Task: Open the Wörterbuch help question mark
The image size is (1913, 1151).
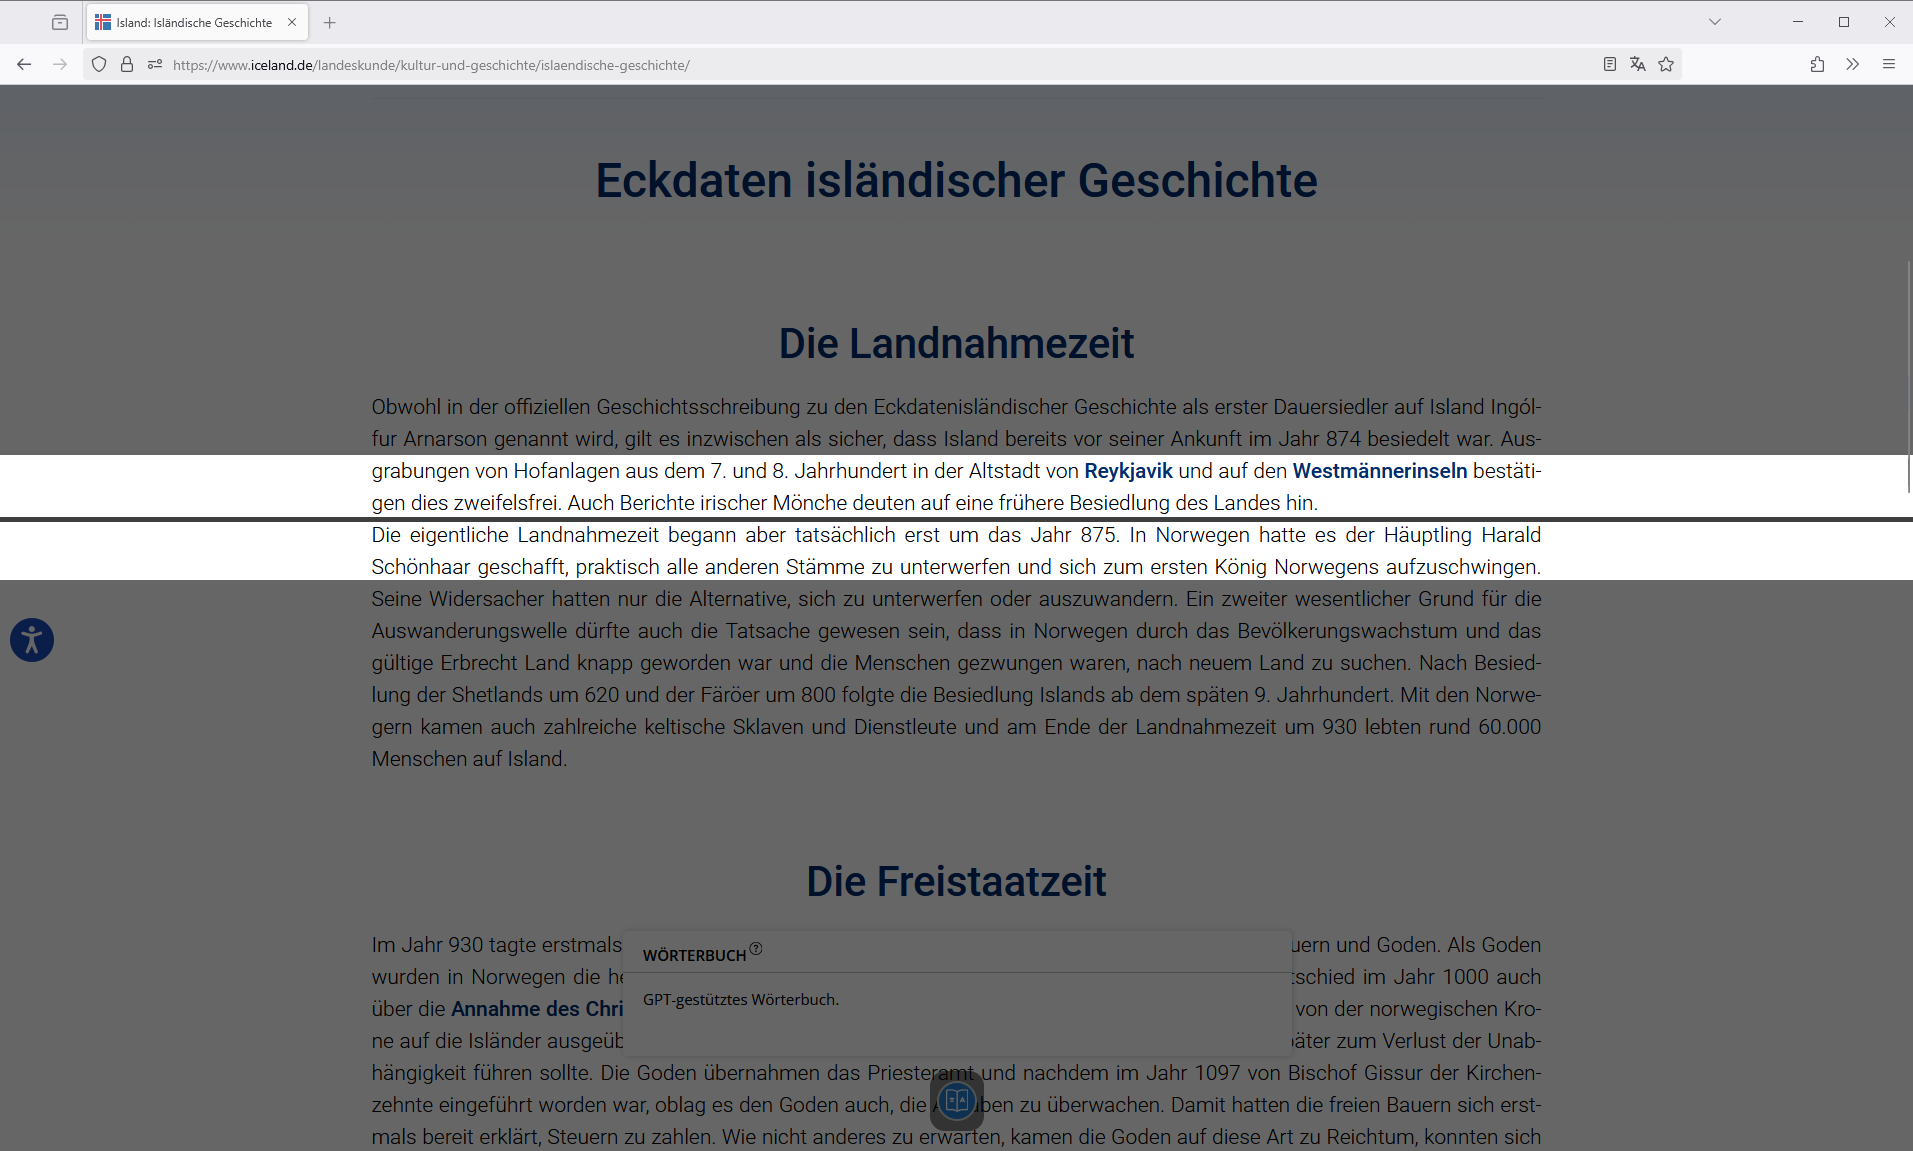Action: [756, 949]
